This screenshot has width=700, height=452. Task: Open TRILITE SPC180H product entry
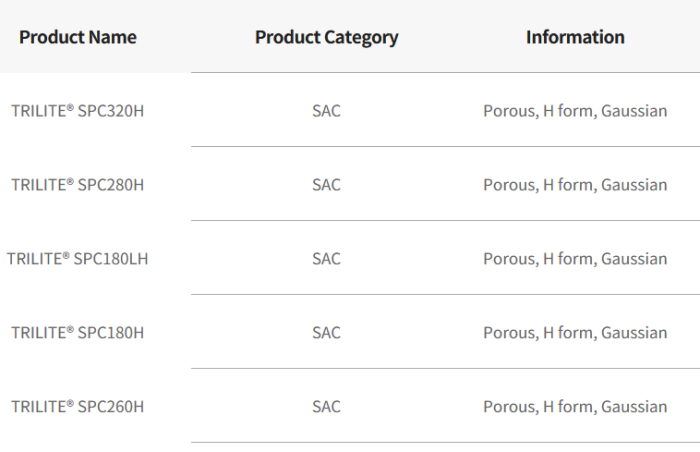(x=78, y=333)
